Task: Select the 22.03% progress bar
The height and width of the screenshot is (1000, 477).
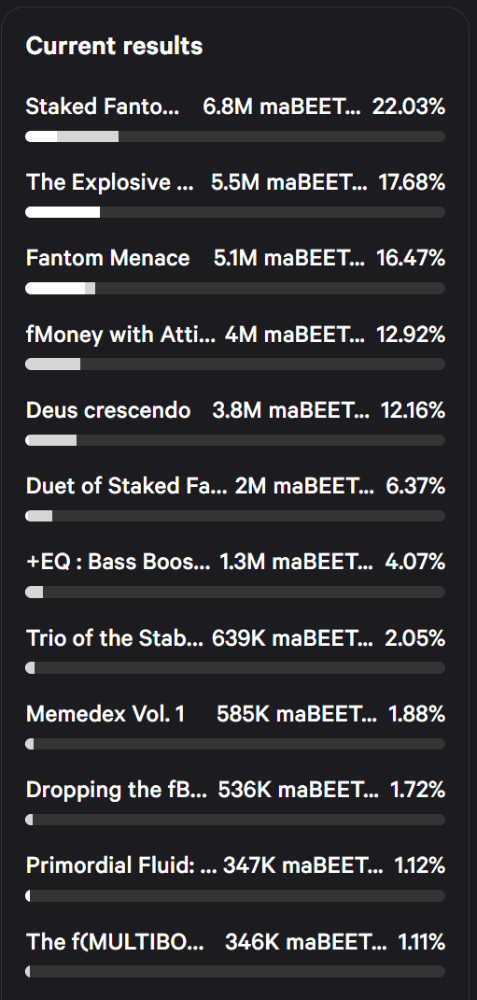Action: [x=235, y=136]
